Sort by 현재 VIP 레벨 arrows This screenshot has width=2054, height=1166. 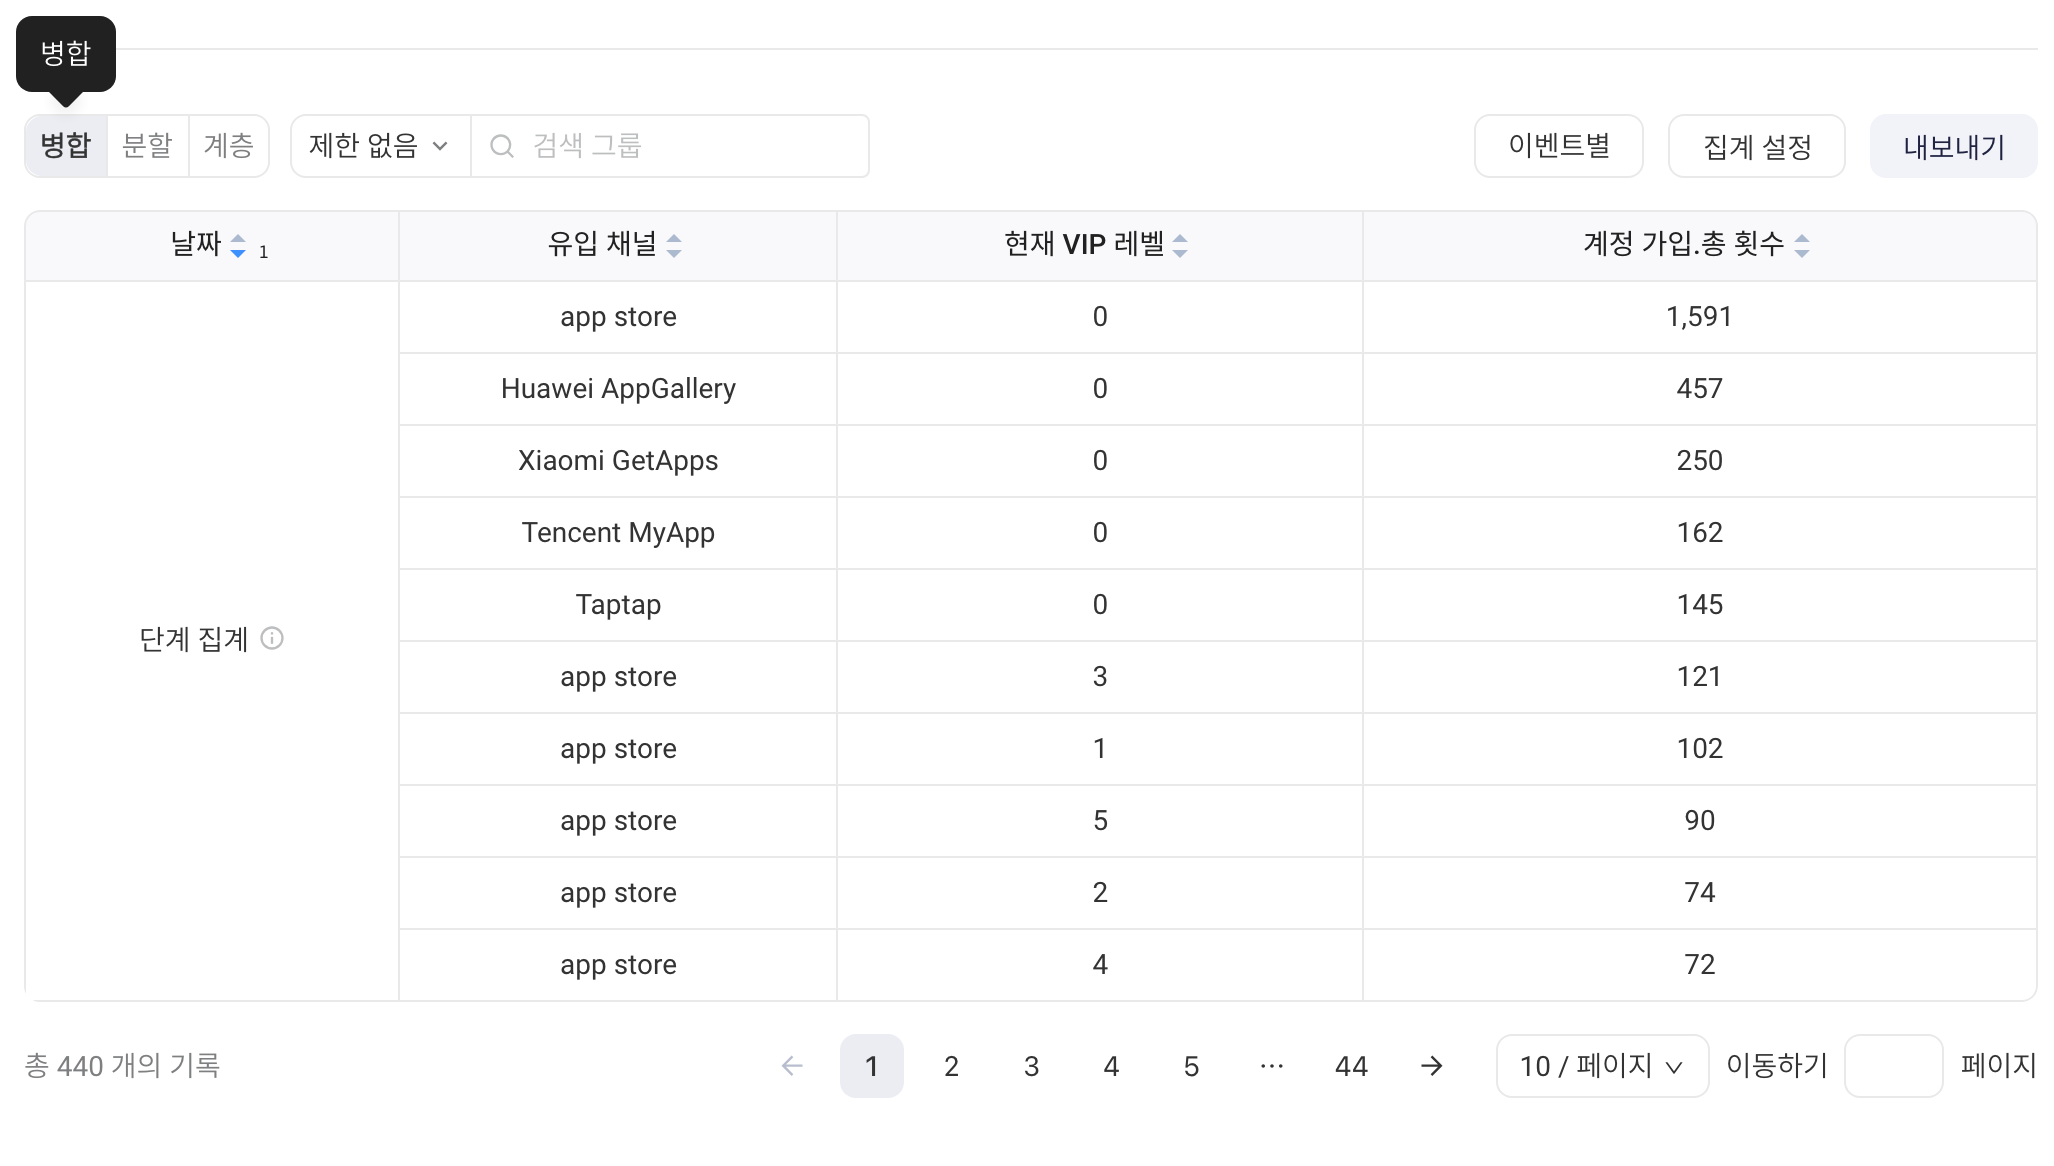[x=1180, y=245]
